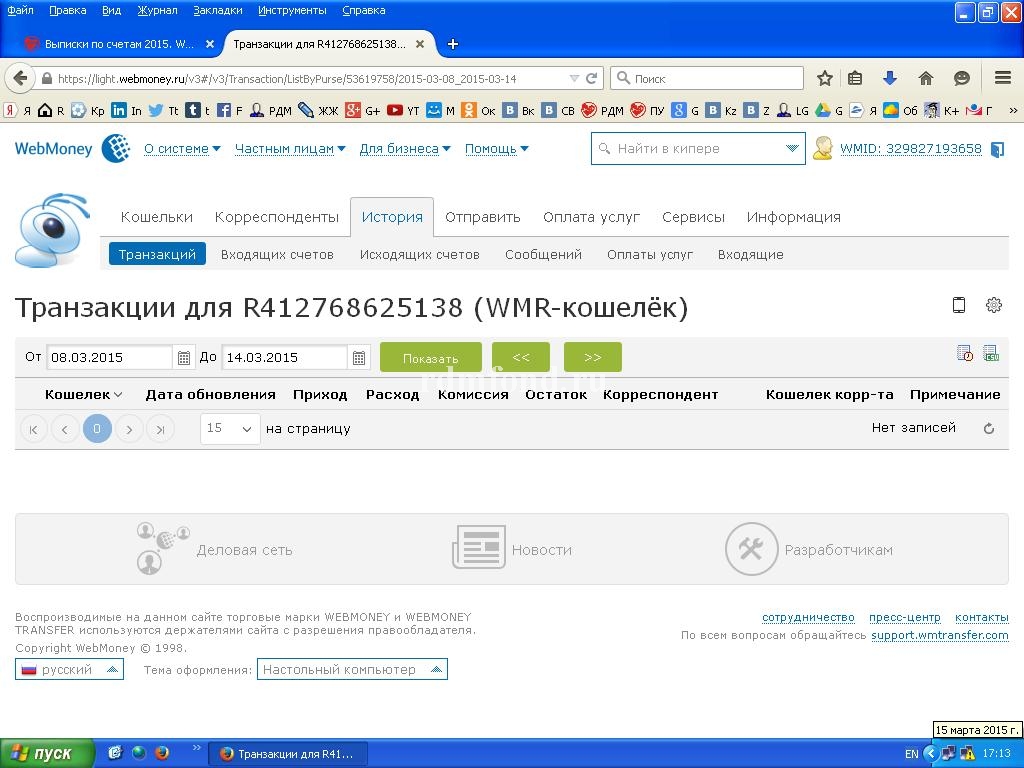
Task: Open the support.wmtransfer.com link
Action: pos(940,635)
